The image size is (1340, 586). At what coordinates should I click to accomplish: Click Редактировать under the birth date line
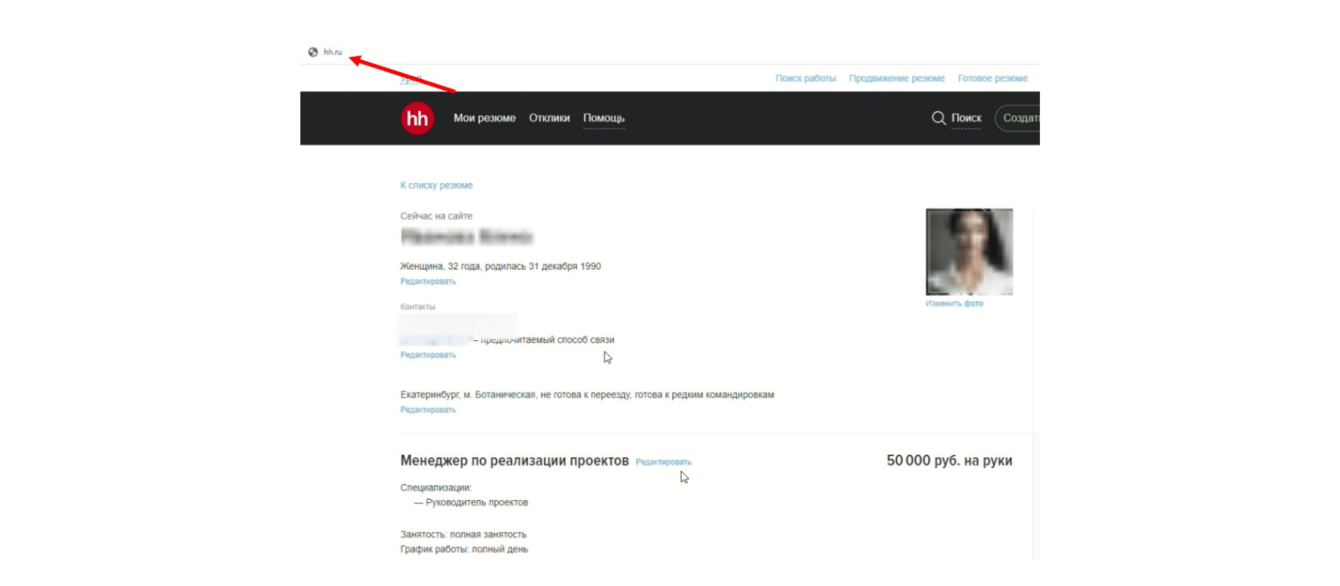pyautogui.click(x=428, y=282)
